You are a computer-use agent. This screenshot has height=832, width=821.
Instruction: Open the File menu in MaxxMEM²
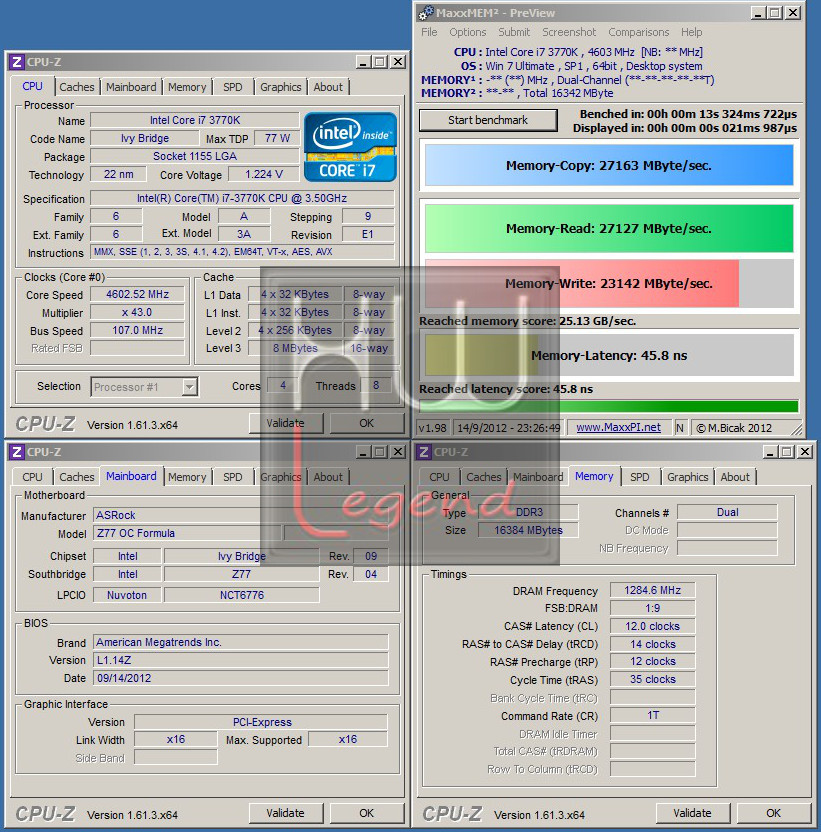(x=429, y=32)
